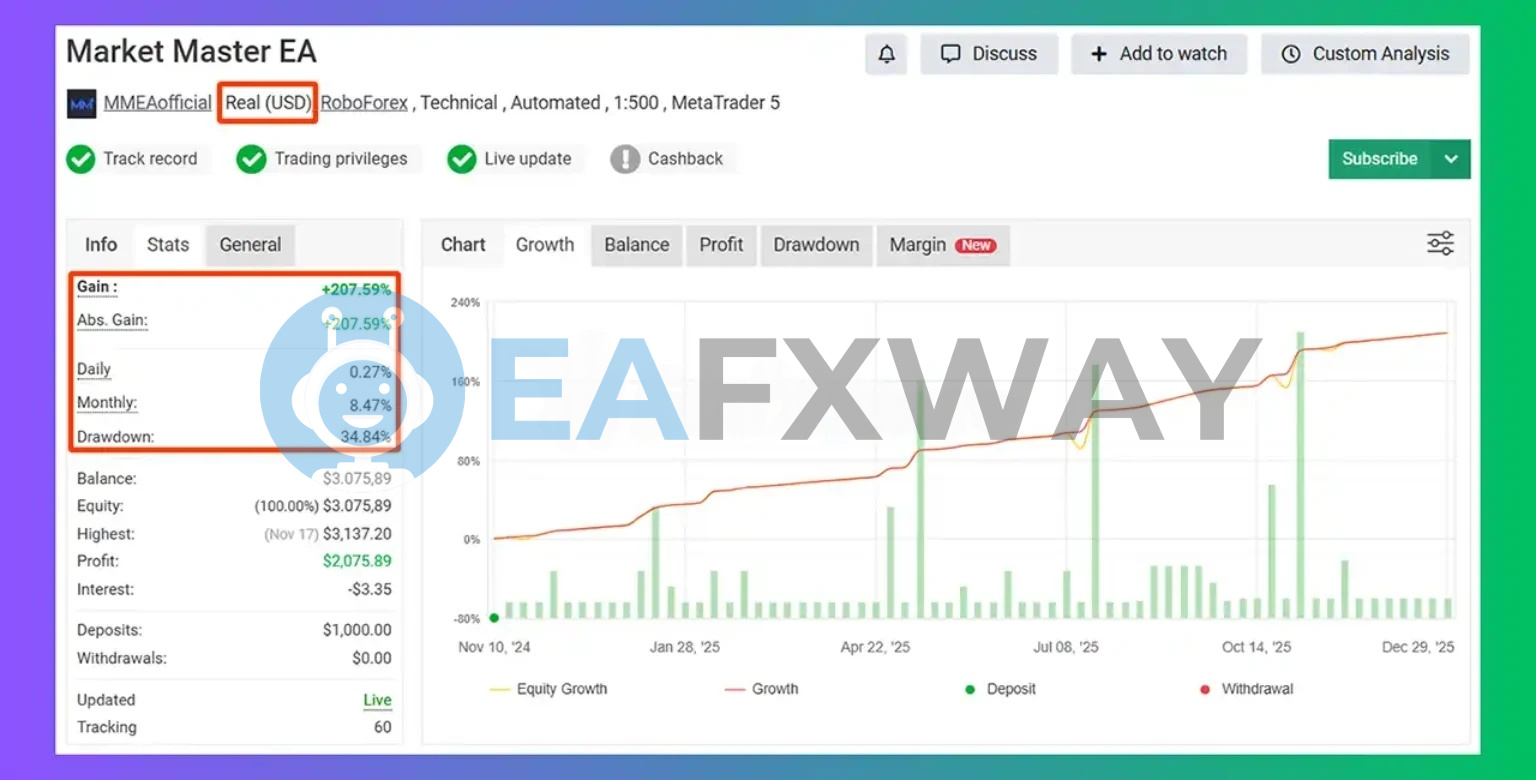Viewport: 1536px width, 780px height.
Task: Toggle Deposit legend marker
Action: point(998,689)
